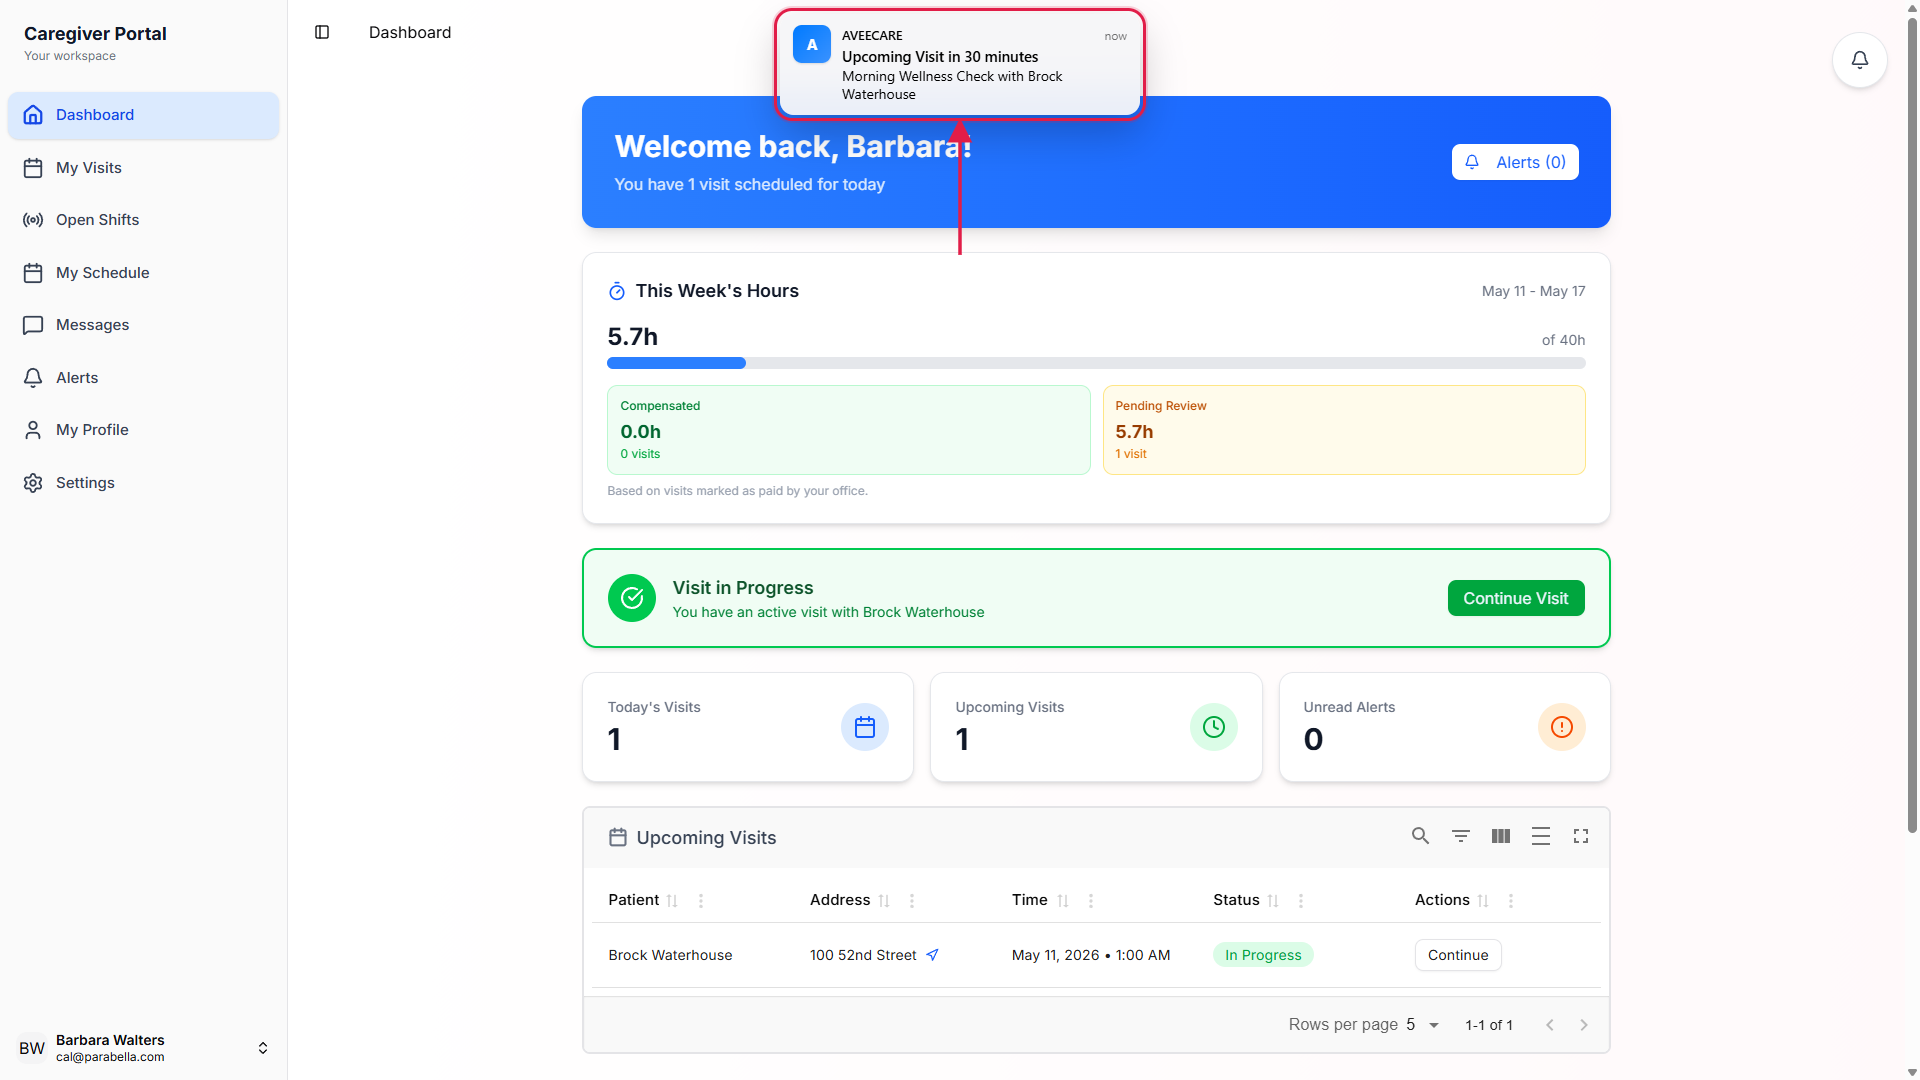1920x1080 pixels.
Task: Go to the next table page
Action: [x=1584, y=1025]
